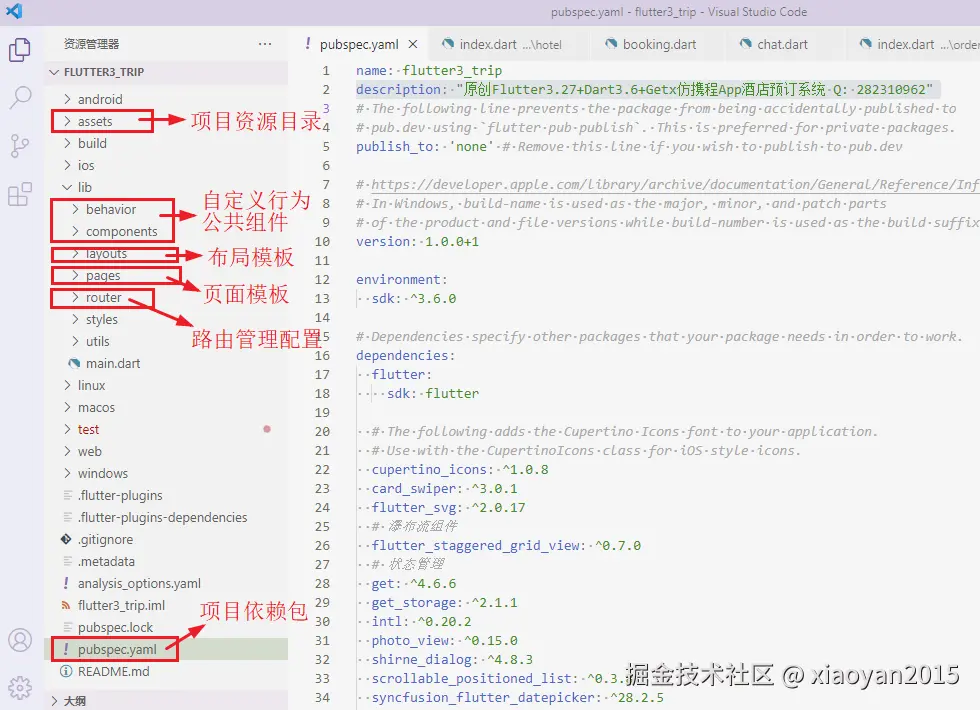The height and width of the screenshot is (710, 980).
Task: Open the .metadata file
Action: pos(106,561)
